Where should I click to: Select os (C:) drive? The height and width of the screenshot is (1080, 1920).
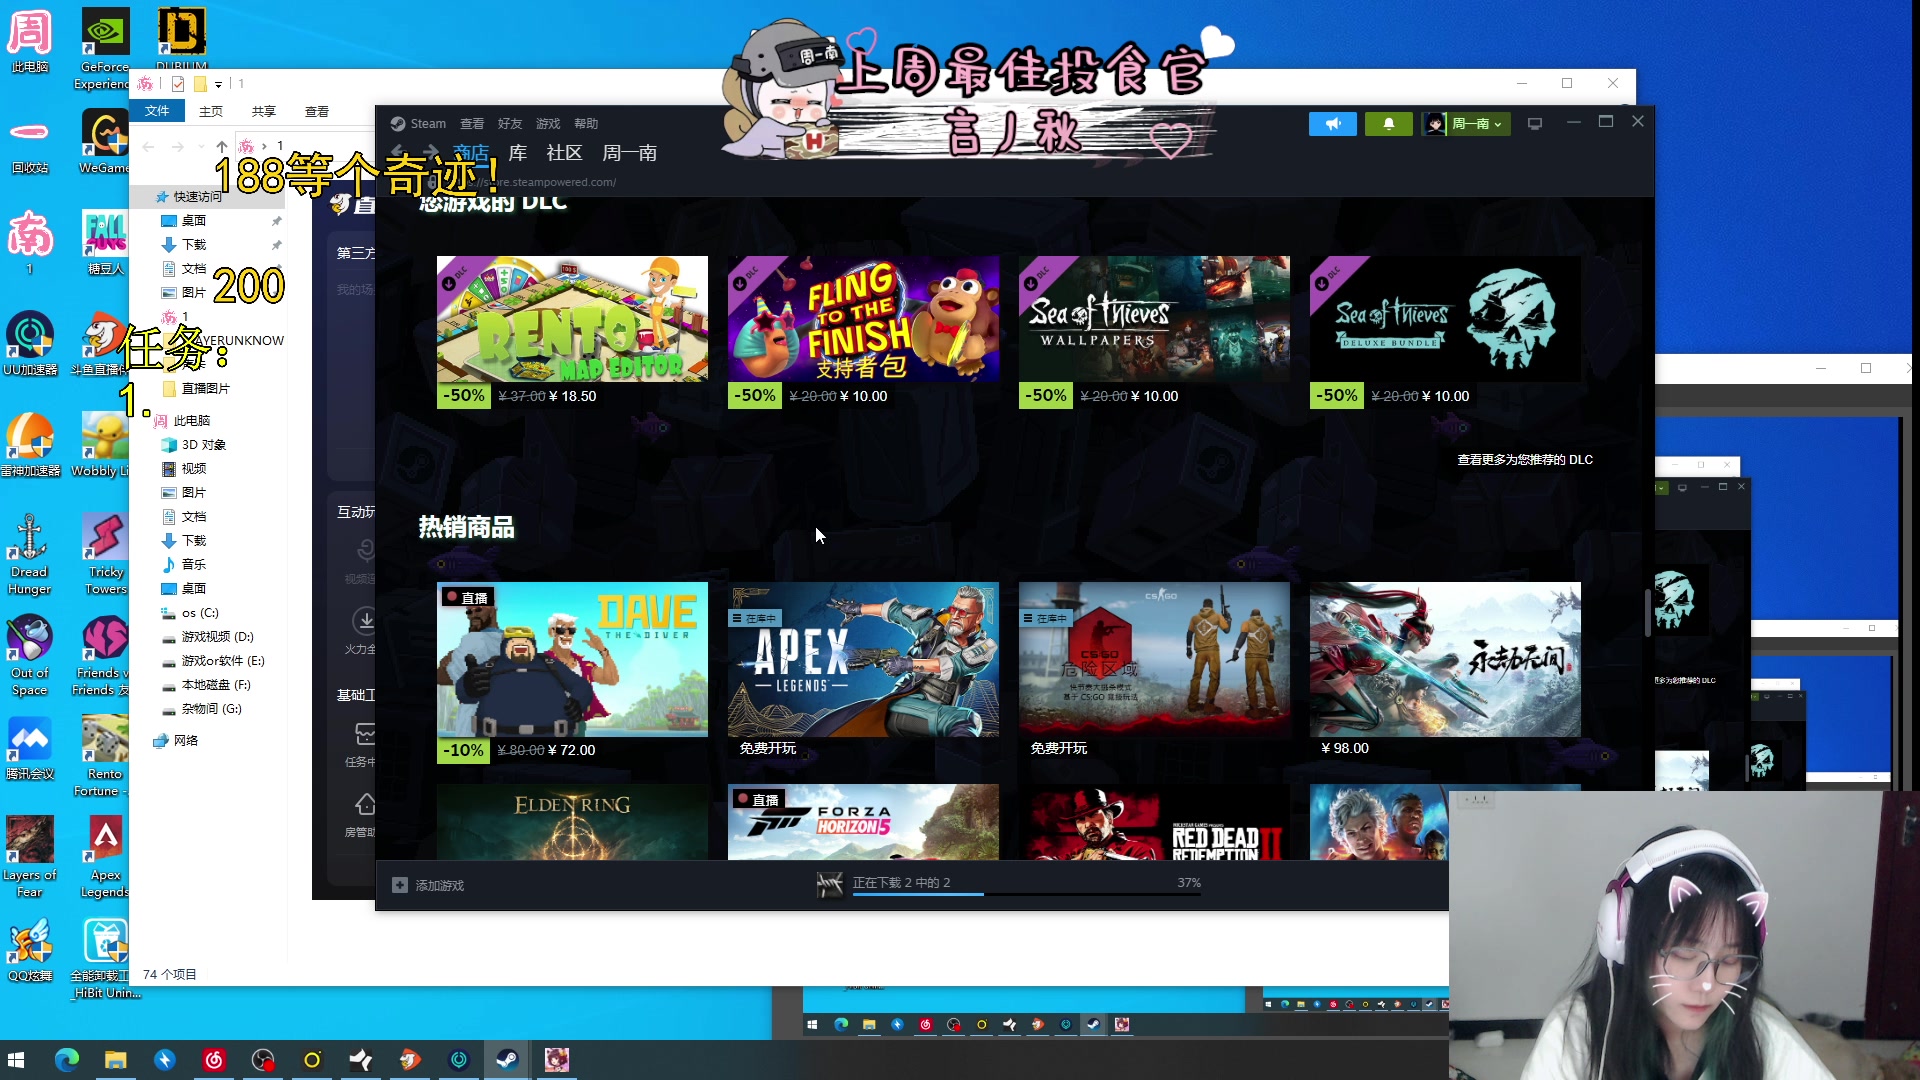[x=199, y=613]
